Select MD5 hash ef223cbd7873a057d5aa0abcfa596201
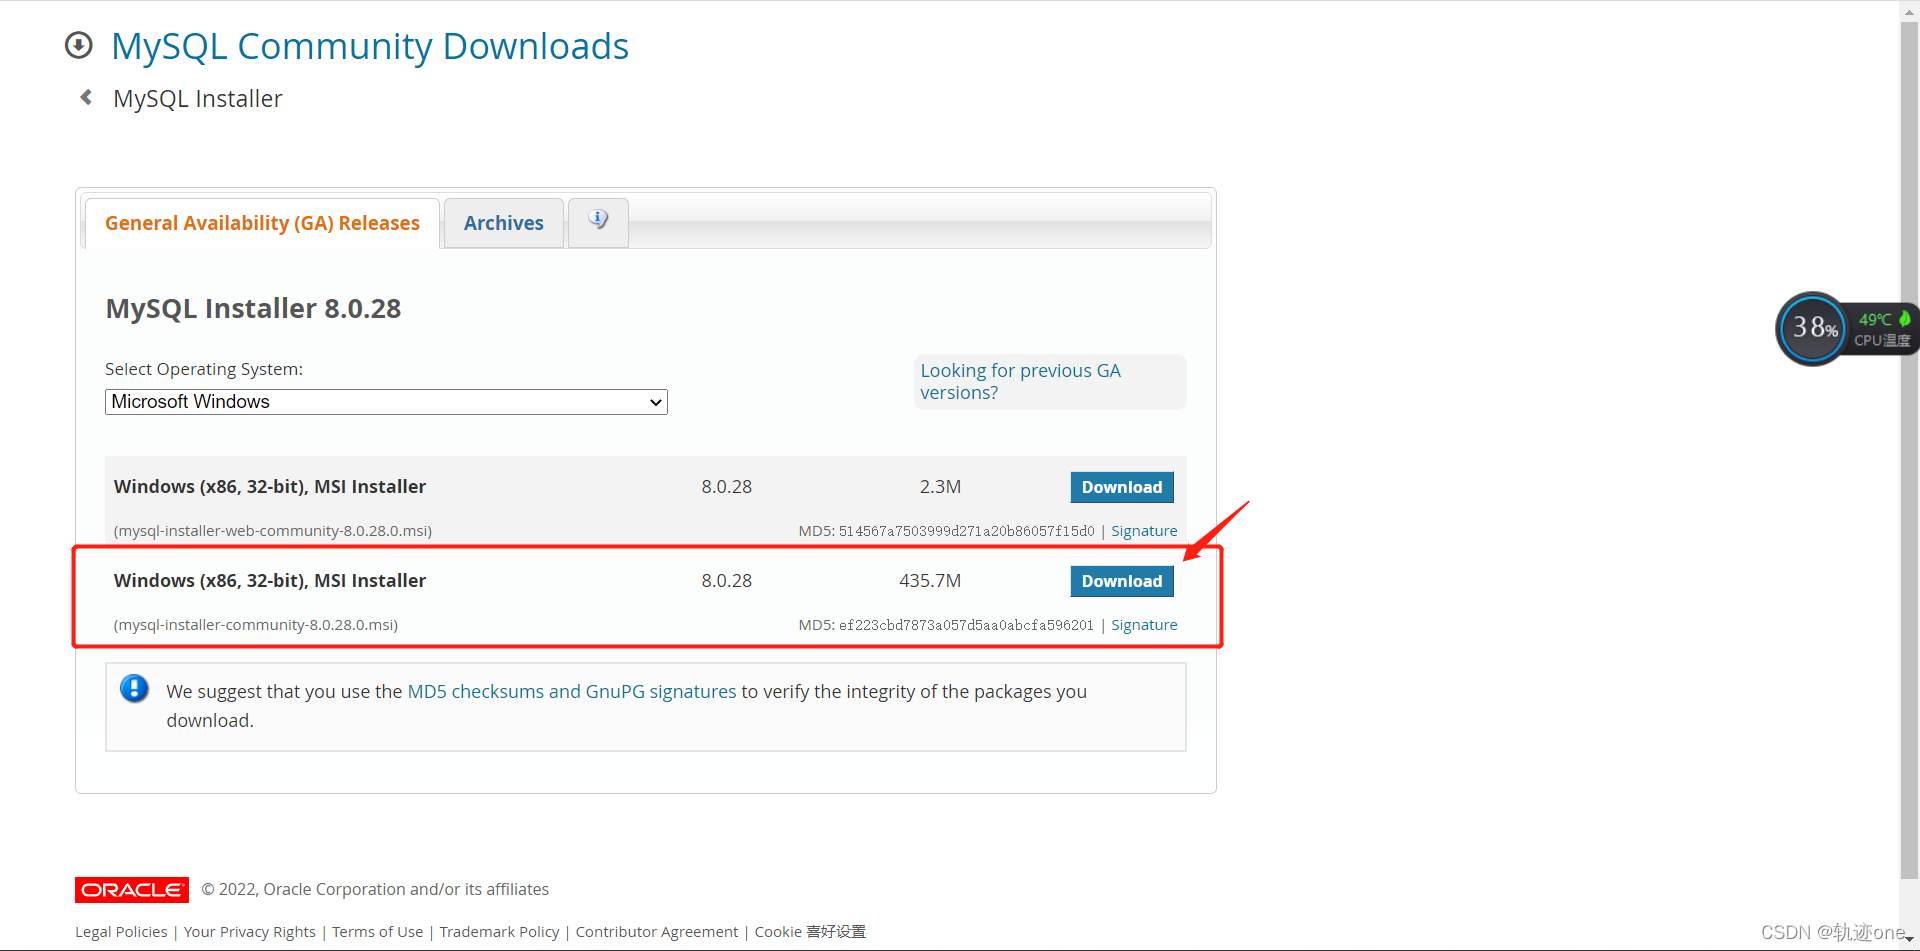The width and height of the screenshot is (1920, 951). 966,625
